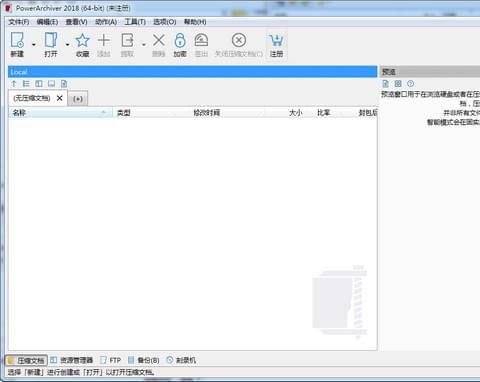
Task: Open the 帮助(H) menu
Action: coord(195,22)
